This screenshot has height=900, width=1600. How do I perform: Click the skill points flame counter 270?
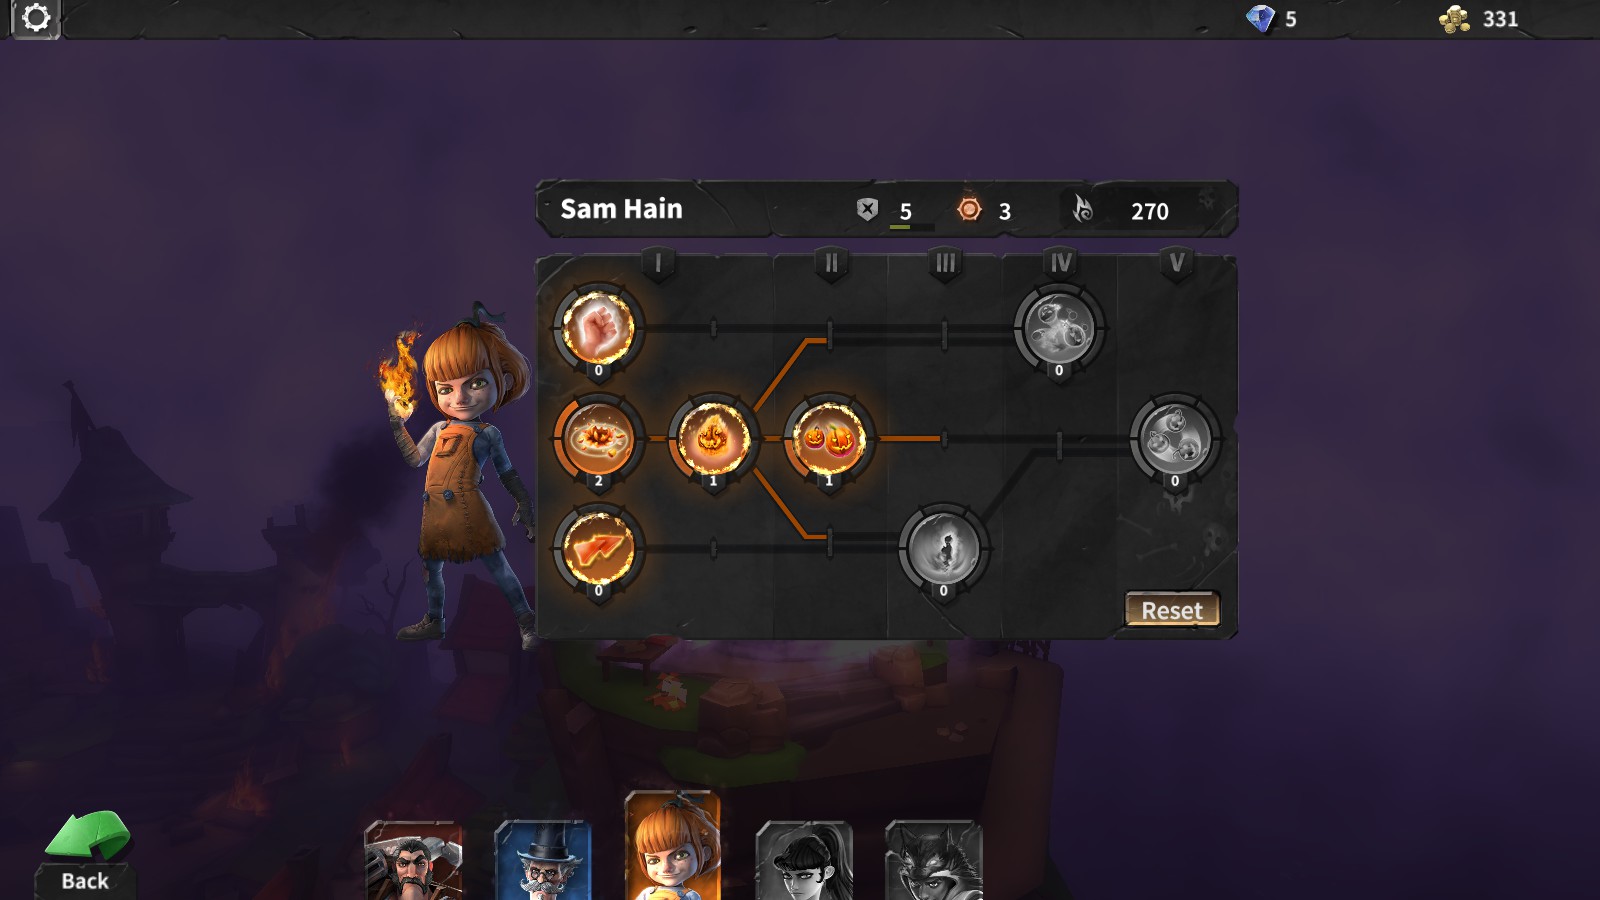coord(1122,210)
